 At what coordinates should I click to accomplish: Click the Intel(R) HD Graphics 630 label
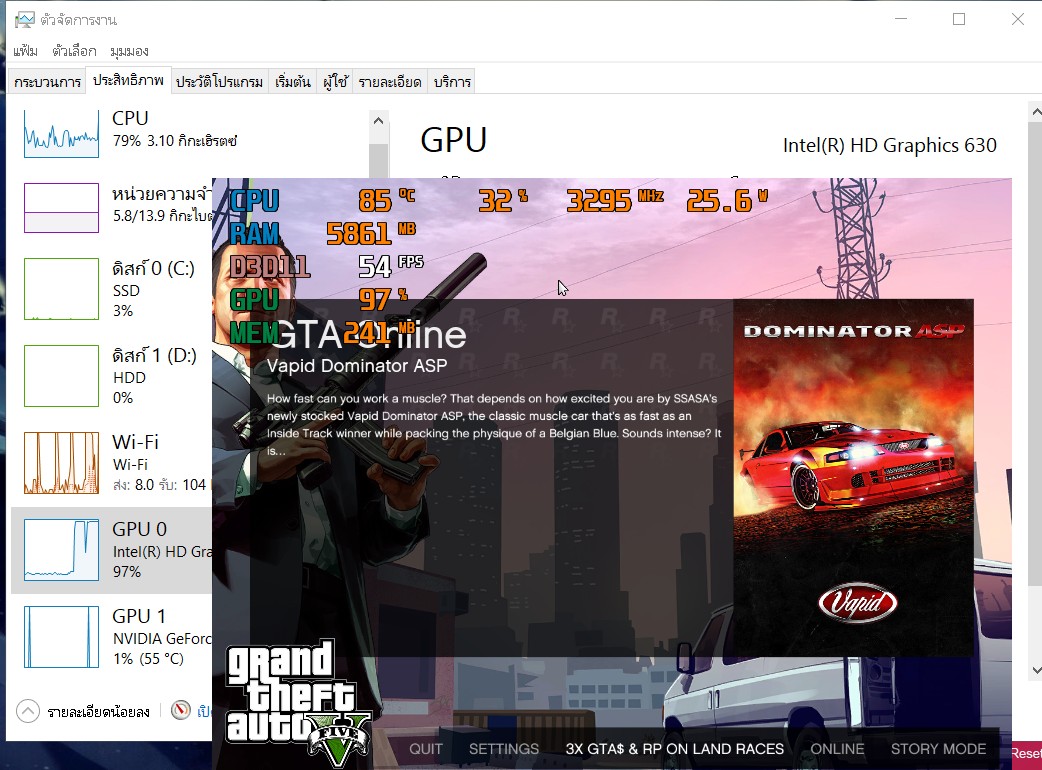pyautogui.click(x=890, y=145)
